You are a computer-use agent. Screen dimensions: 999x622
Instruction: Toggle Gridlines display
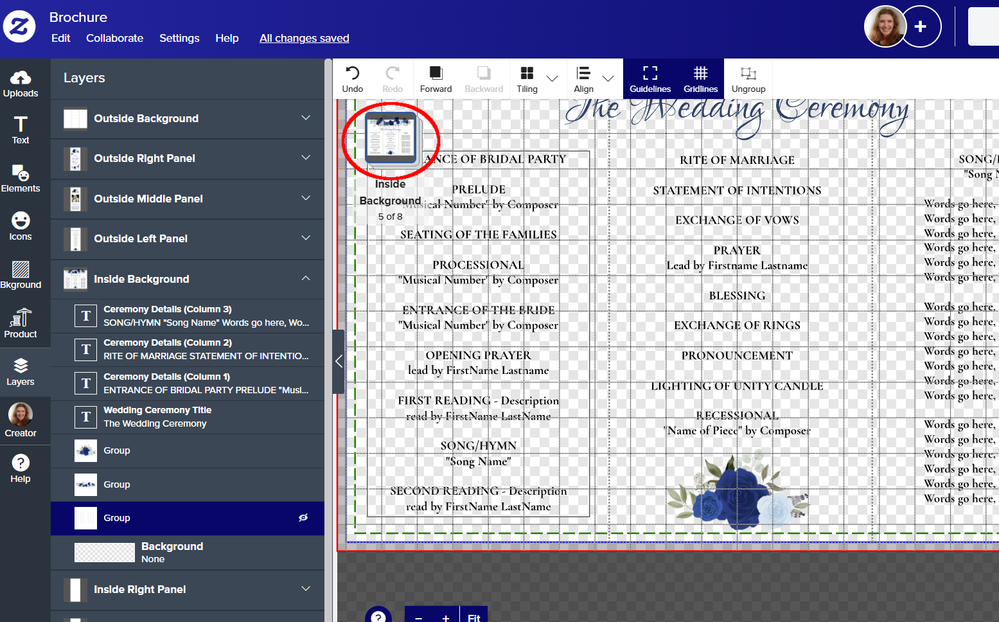click(x=700, y=79)
